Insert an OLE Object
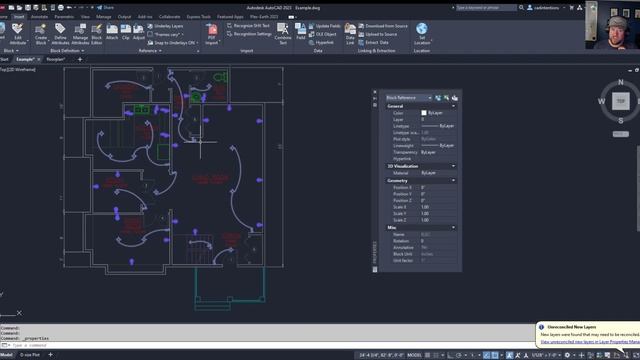640x360 pixels. click(323, 34)
